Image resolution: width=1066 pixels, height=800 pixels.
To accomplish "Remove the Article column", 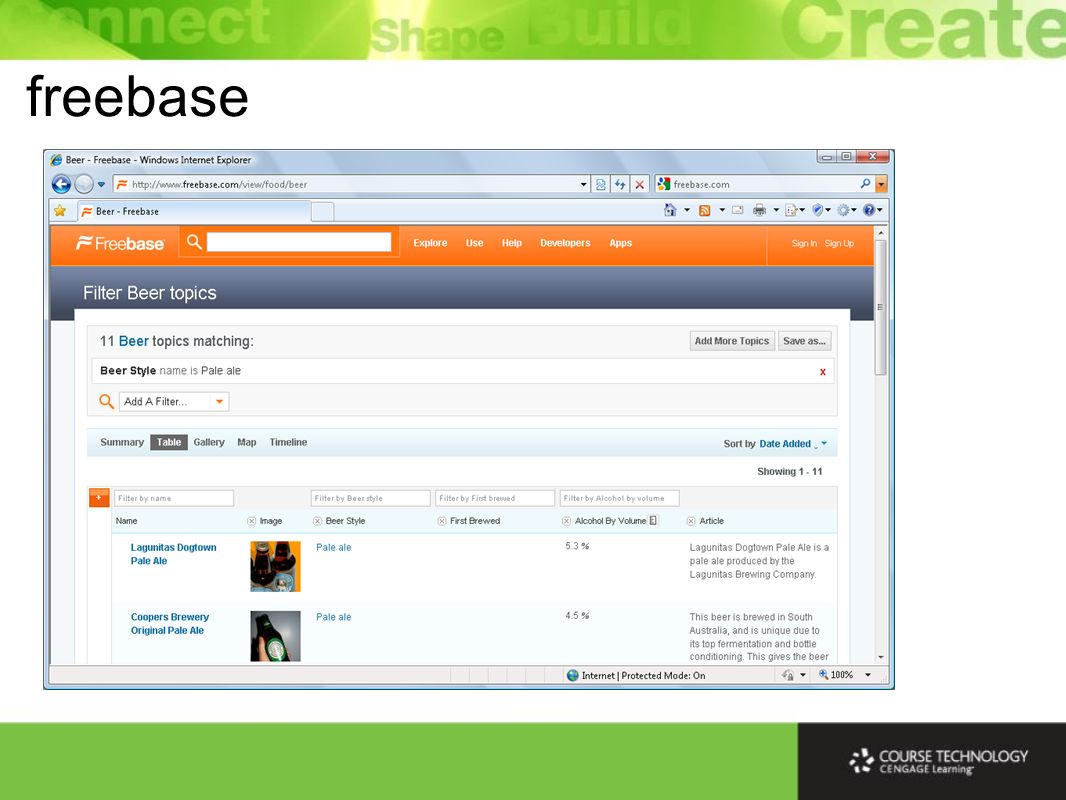I will 691,521.
